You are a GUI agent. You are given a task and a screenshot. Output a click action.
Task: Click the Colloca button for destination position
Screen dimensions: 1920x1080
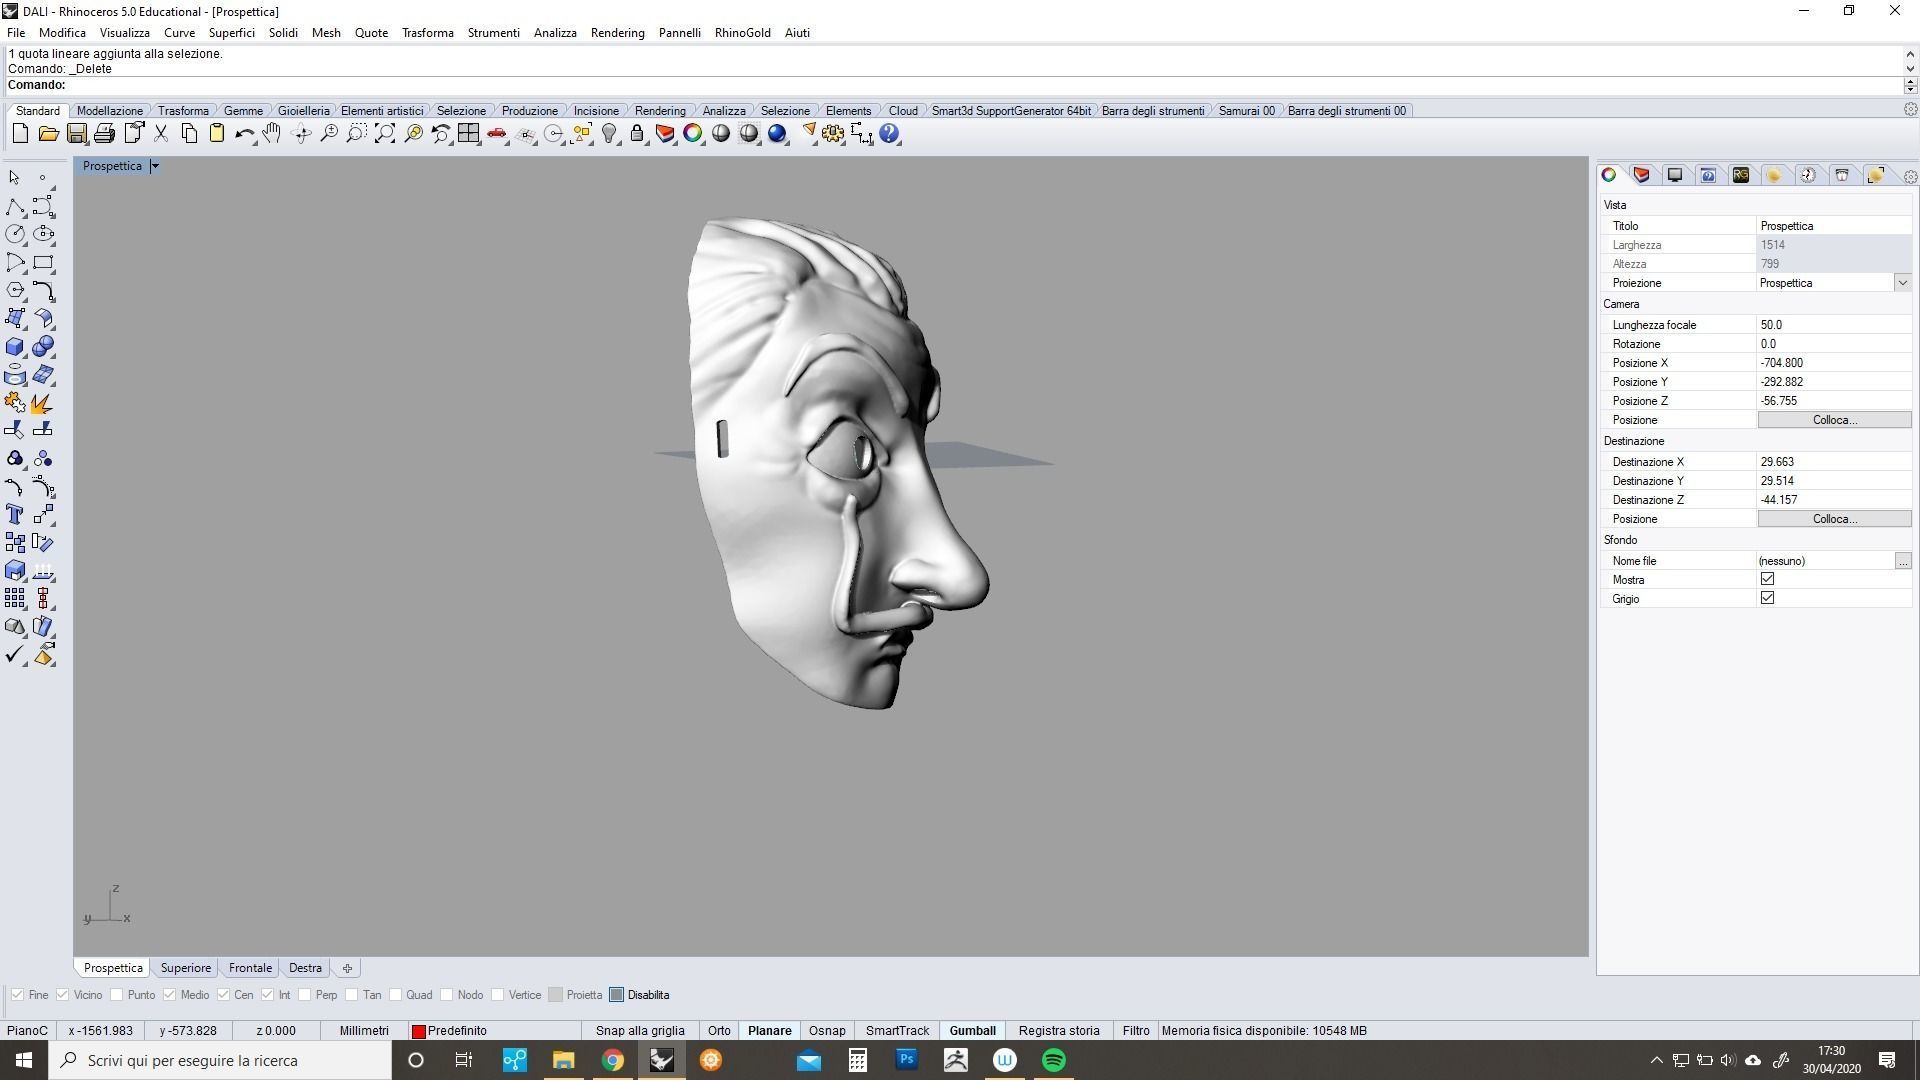[x=1834, y=519]
